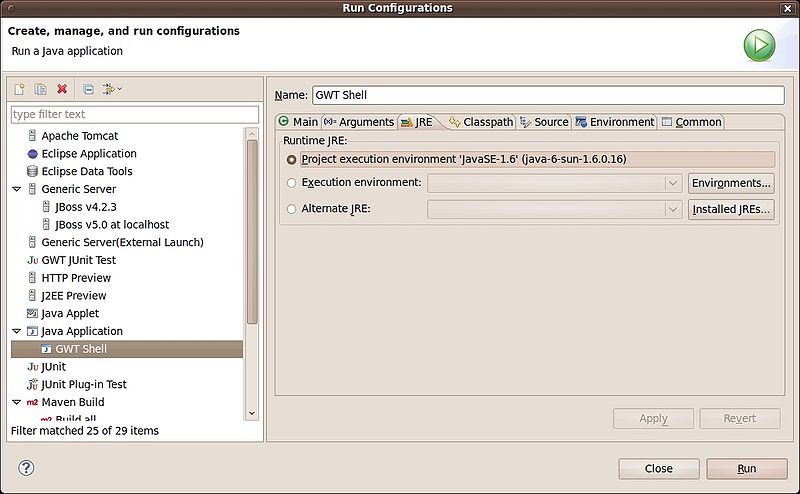
Task: Click the green Run play icon in header
Action: click(759, 45)
